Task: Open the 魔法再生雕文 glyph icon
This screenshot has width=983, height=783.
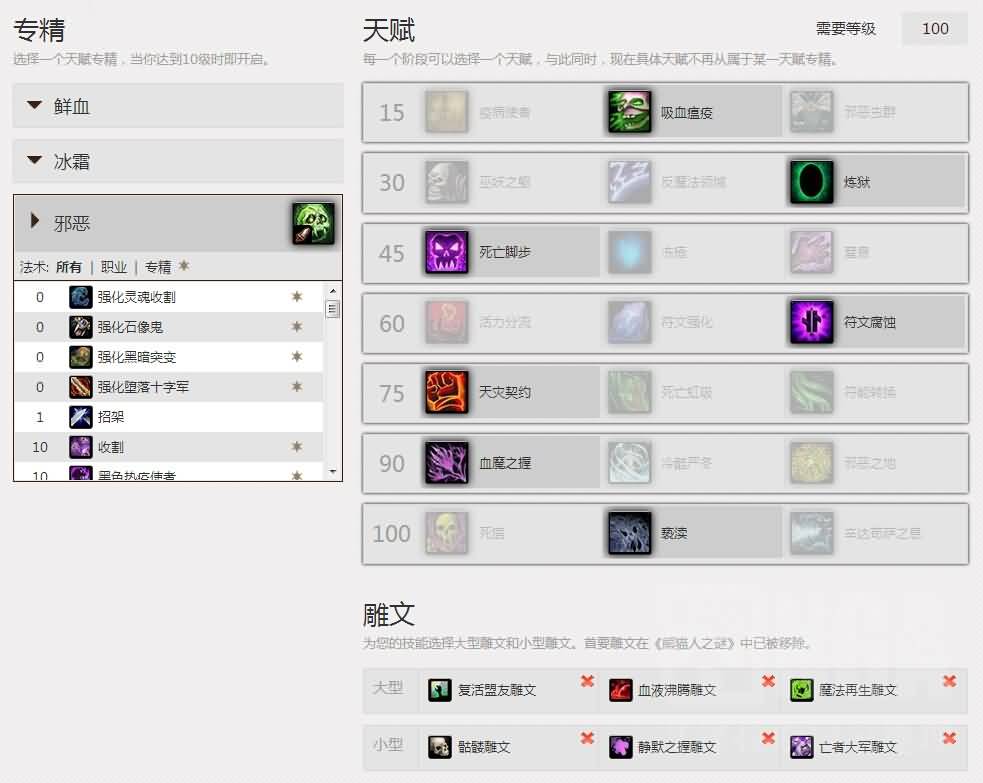Action: 801,690
